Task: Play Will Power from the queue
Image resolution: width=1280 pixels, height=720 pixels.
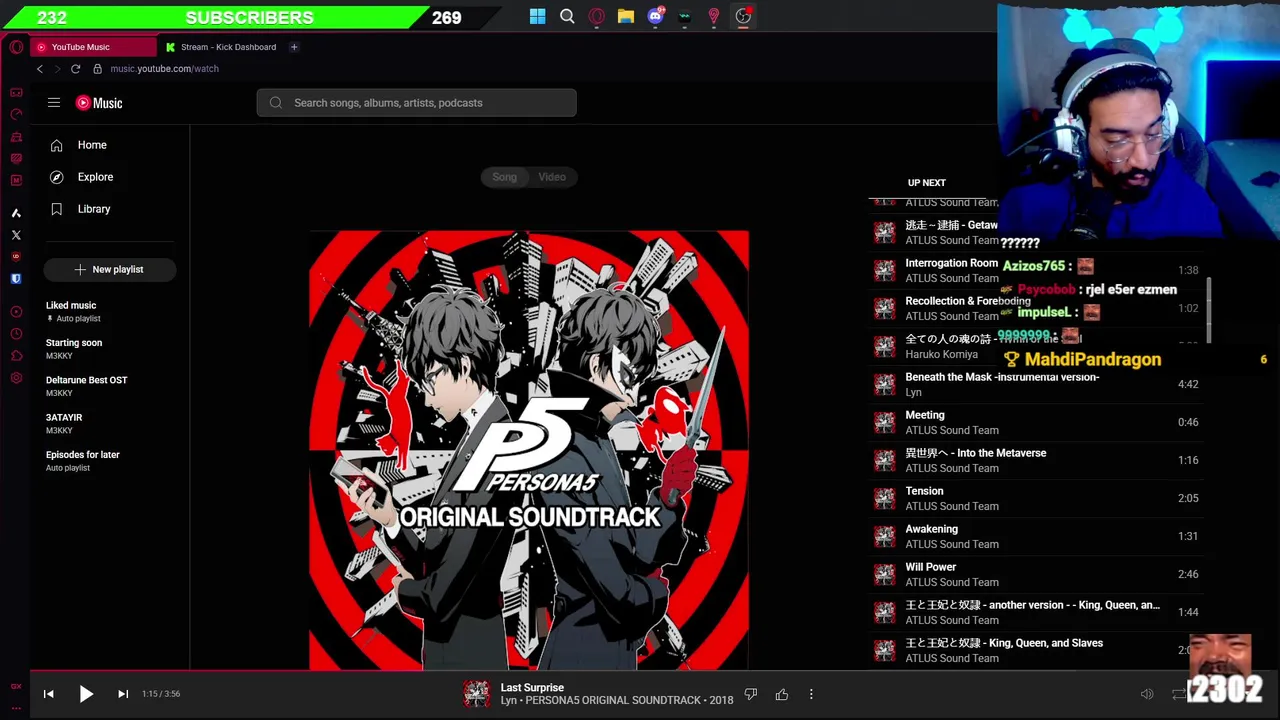Action: [1036, 574]
